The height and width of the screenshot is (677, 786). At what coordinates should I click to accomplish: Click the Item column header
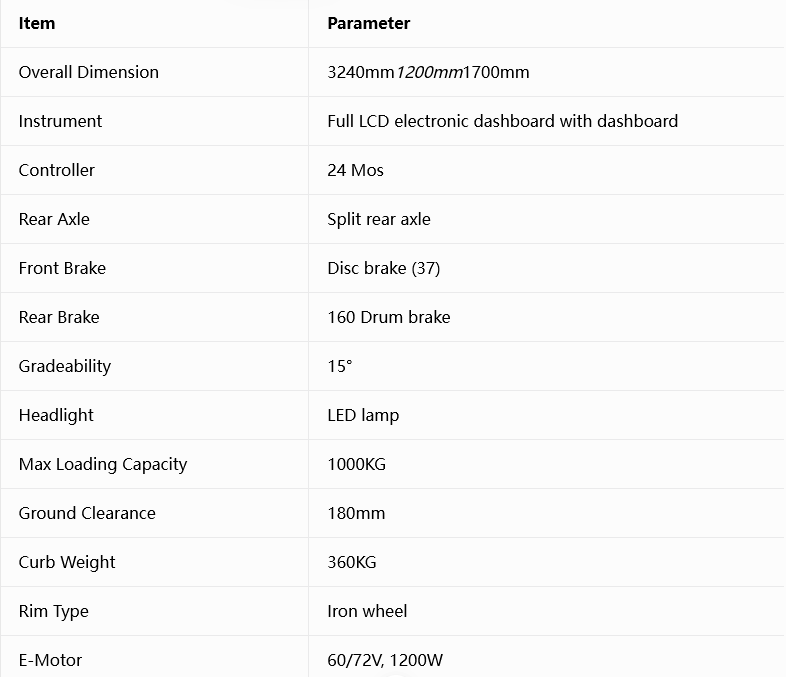click(37, 23)
